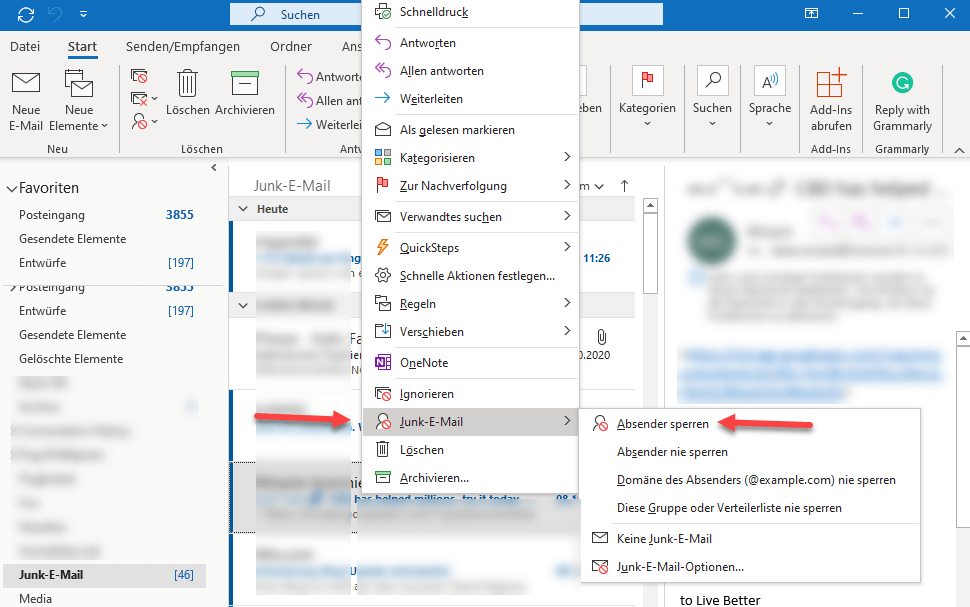Click the message list scrollbar up arrow
Screen dimensions: 970x607
(650, 207)
